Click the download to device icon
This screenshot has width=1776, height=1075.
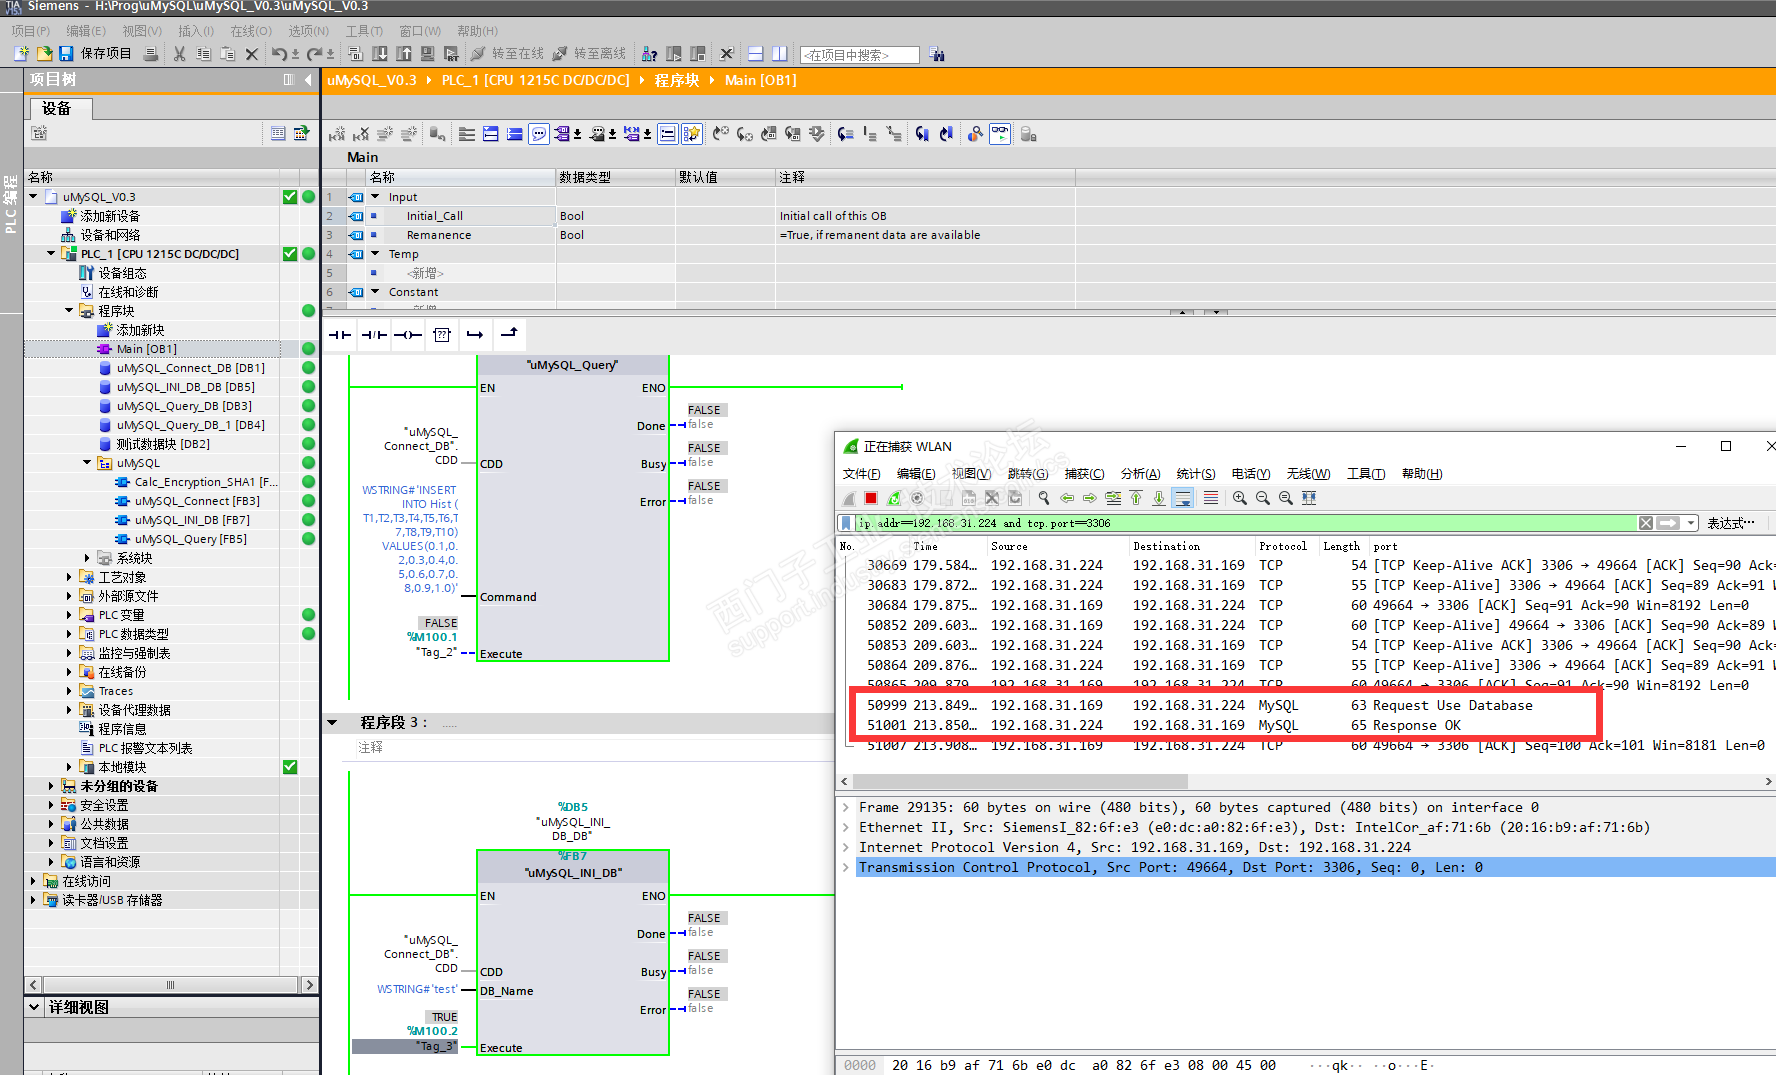tap(380, 54)
